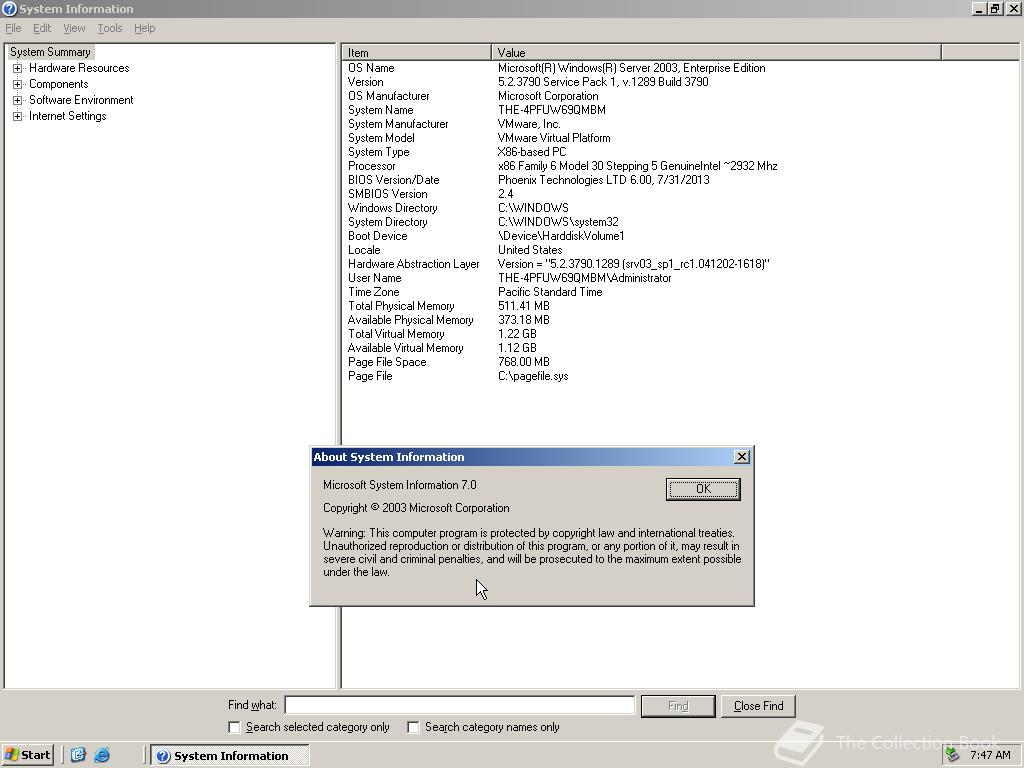Expand the Internet Settings tree node
Viewport: 1024px width, 768px height.
[18, 116]
